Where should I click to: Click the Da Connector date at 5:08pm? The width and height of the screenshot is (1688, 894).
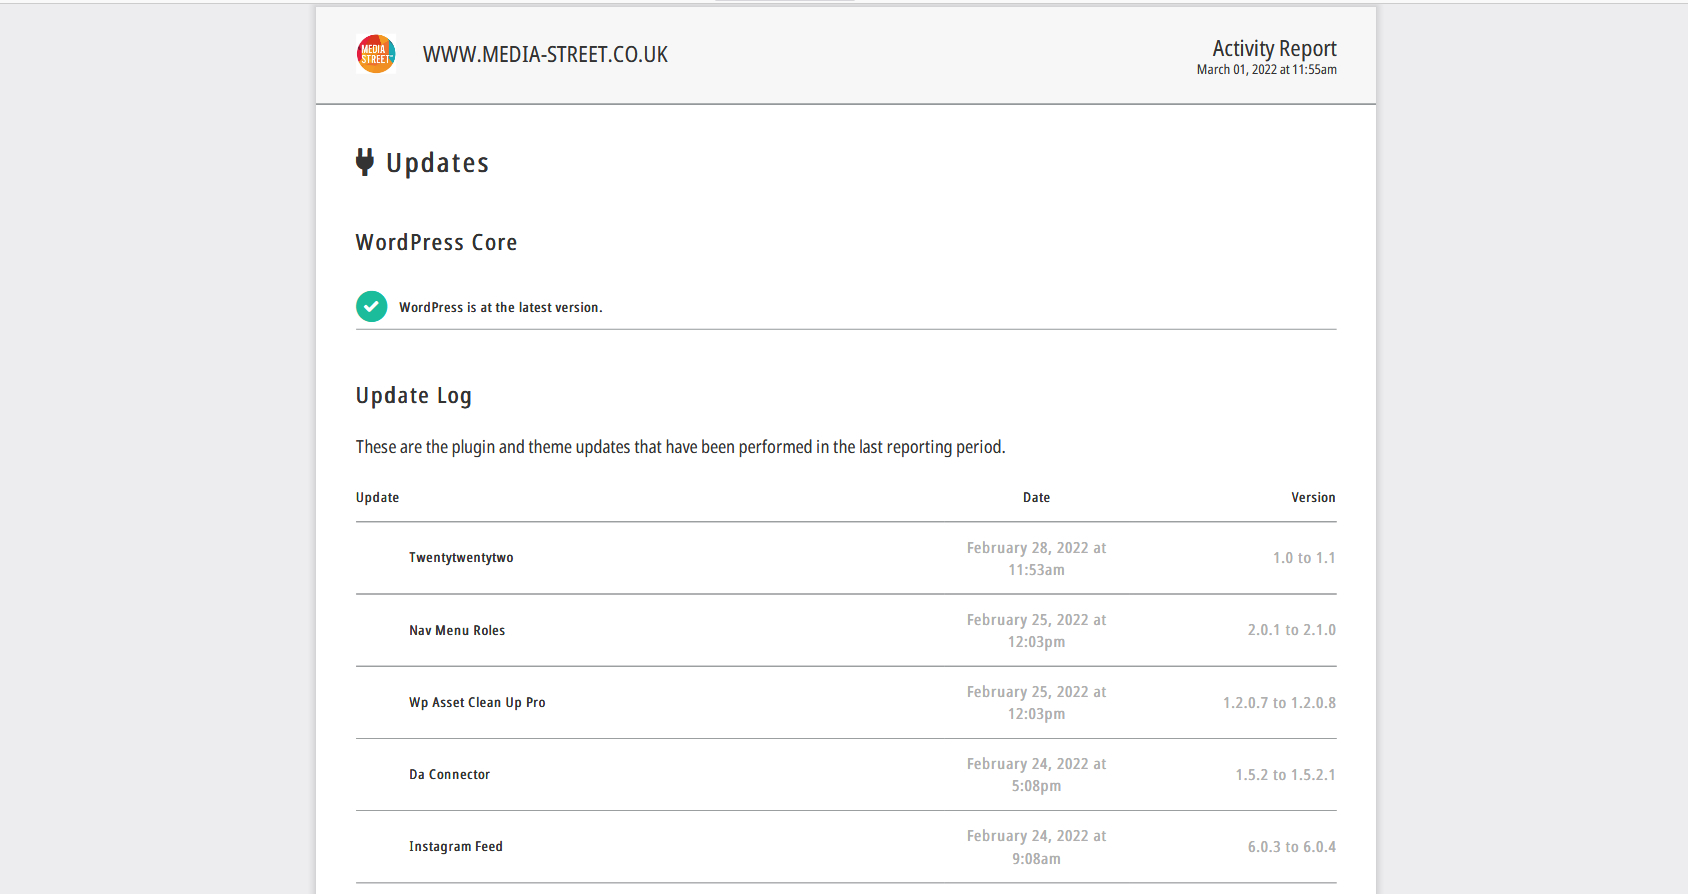point(1036,775)
